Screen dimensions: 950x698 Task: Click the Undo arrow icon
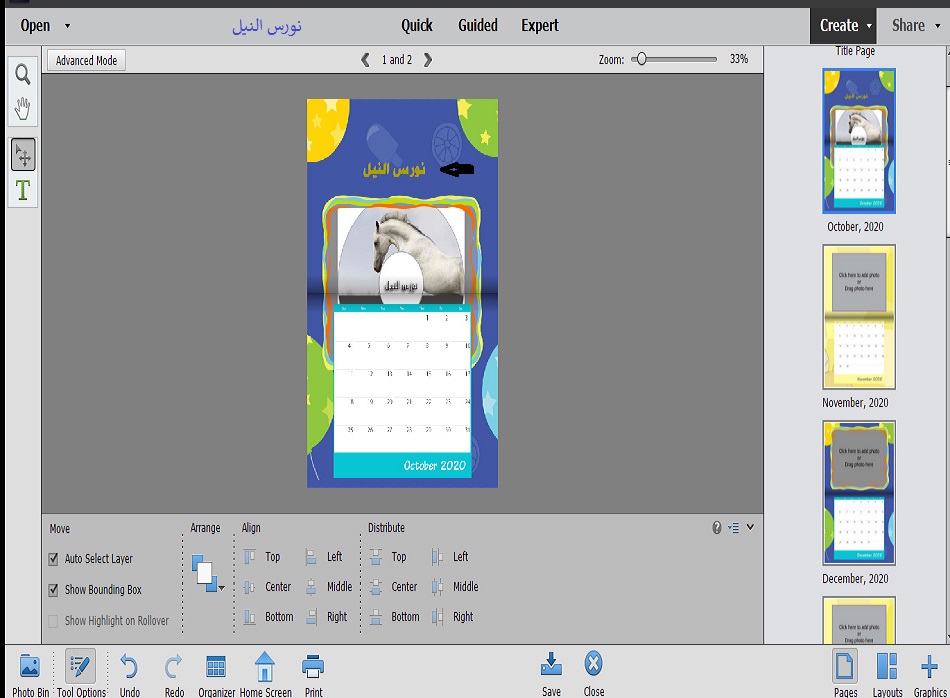[129, 667]
